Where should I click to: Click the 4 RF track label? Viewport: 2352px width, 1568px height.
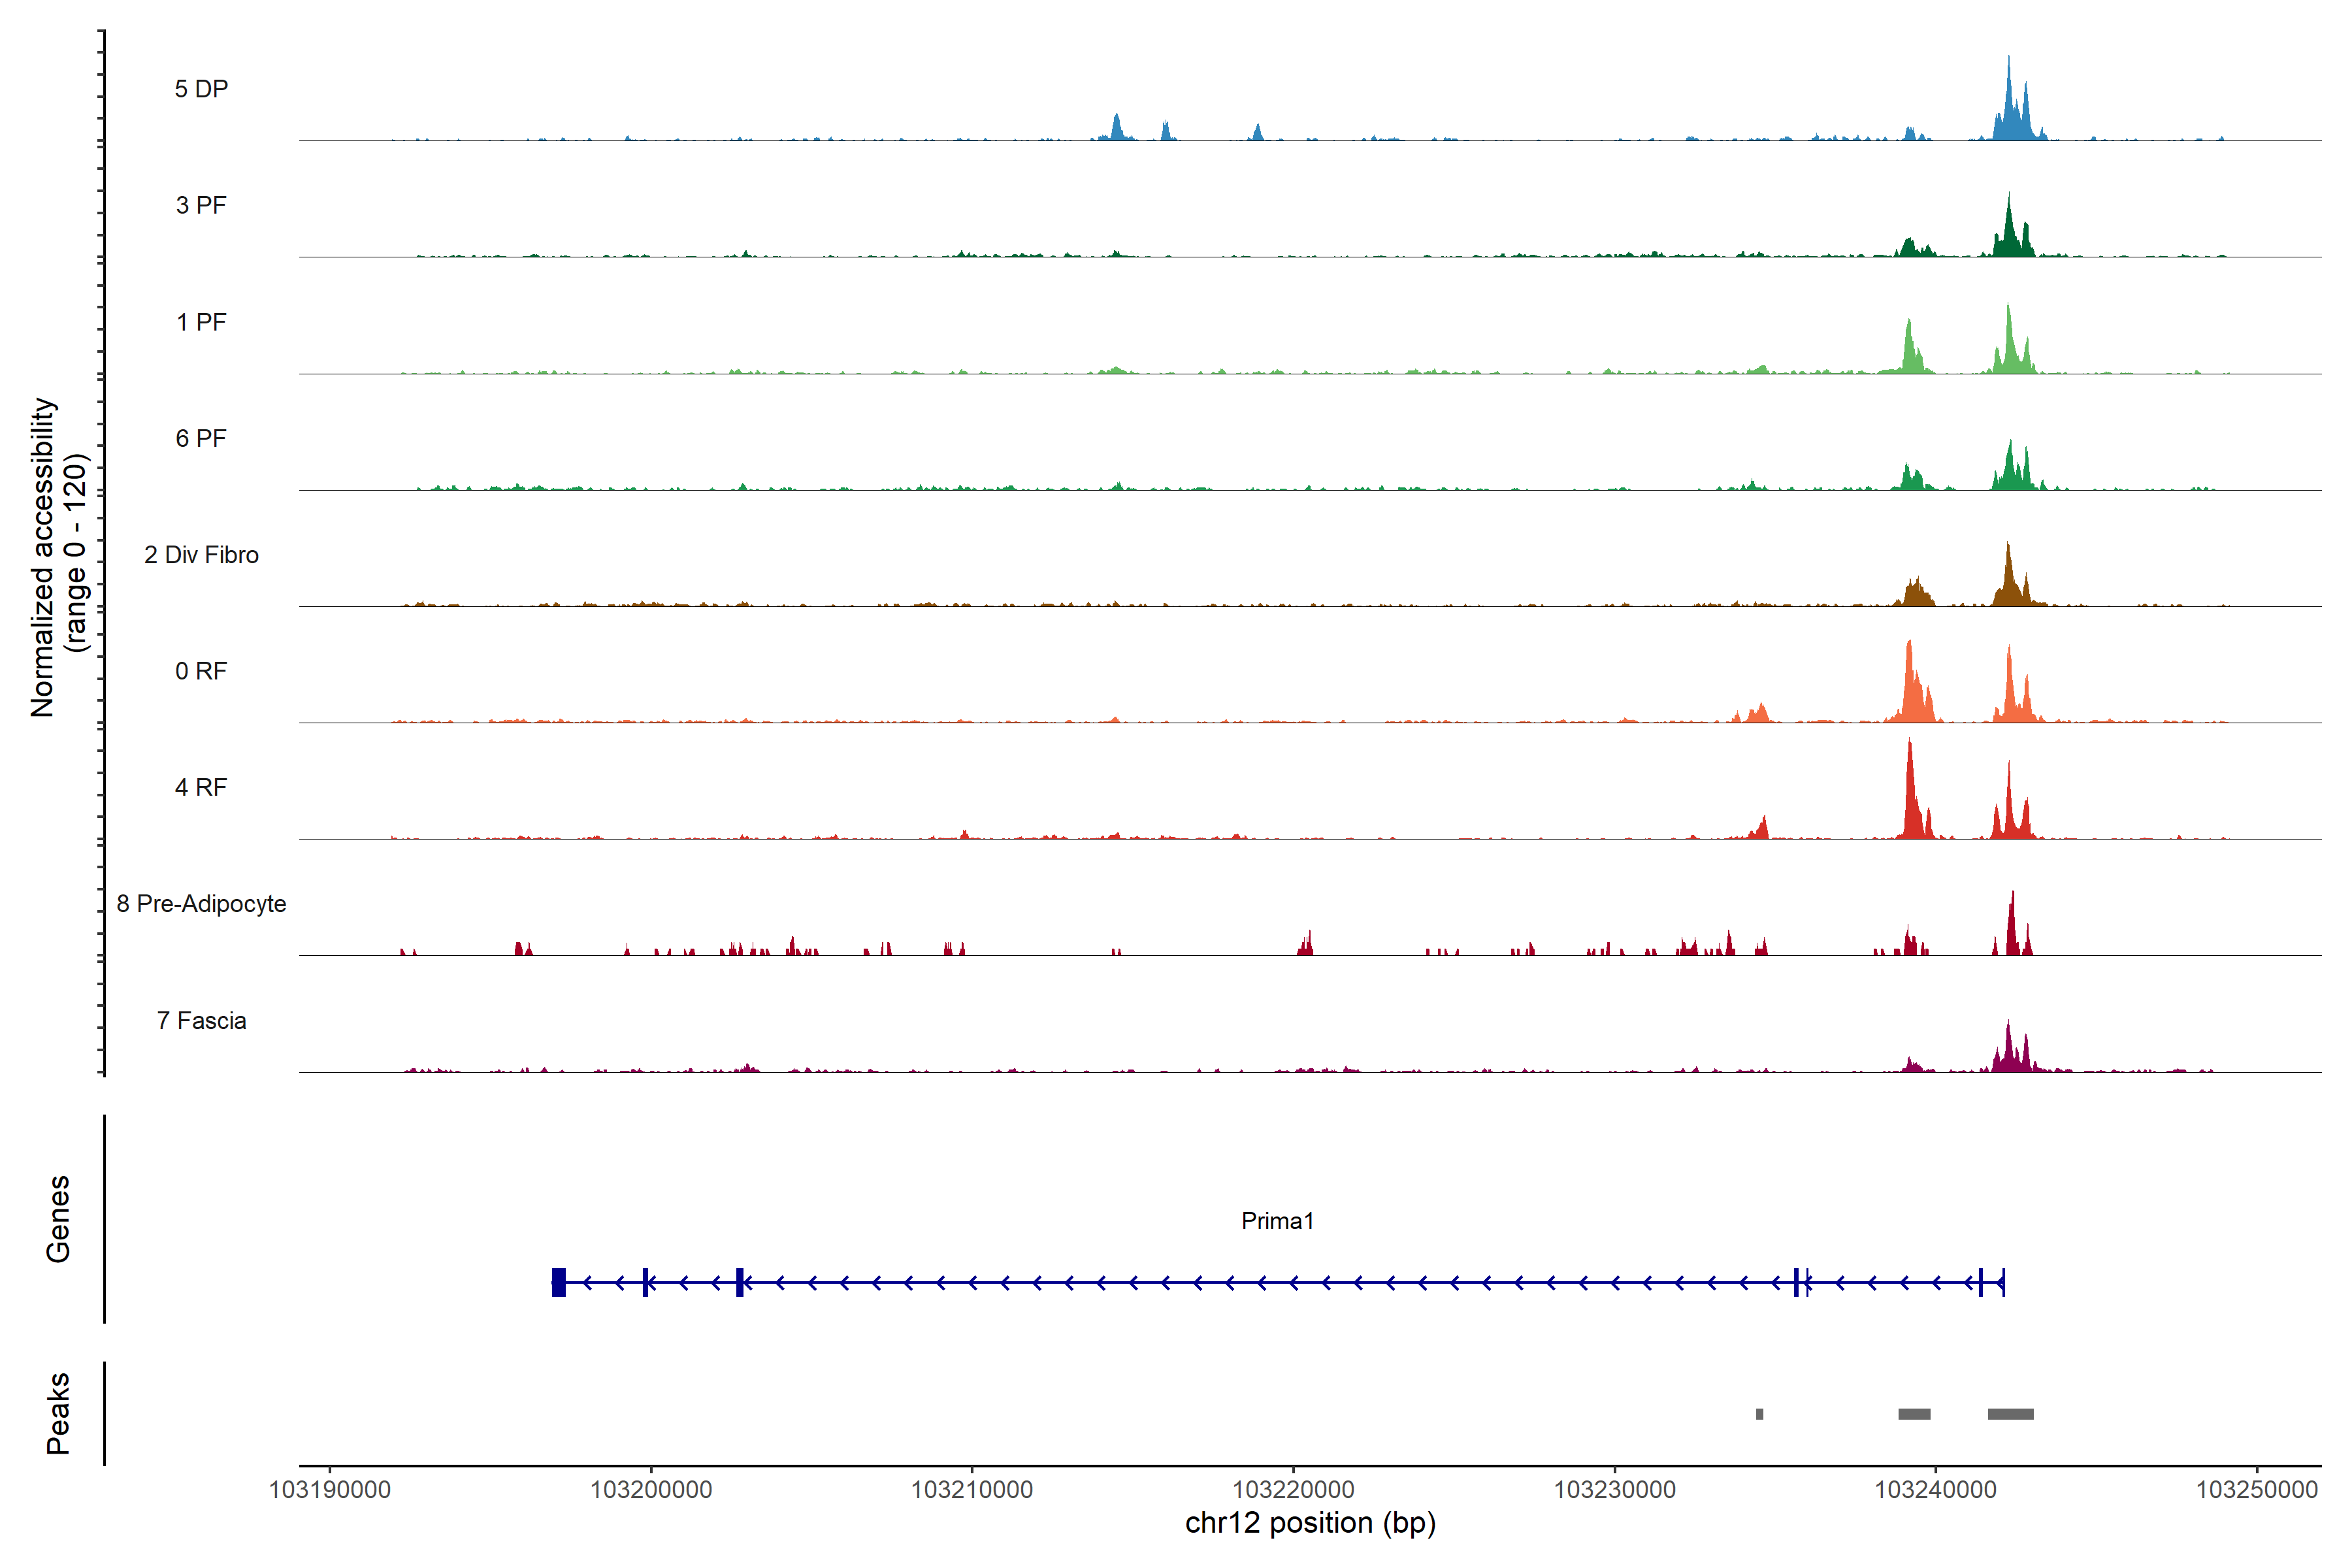(x=201, y=787)
